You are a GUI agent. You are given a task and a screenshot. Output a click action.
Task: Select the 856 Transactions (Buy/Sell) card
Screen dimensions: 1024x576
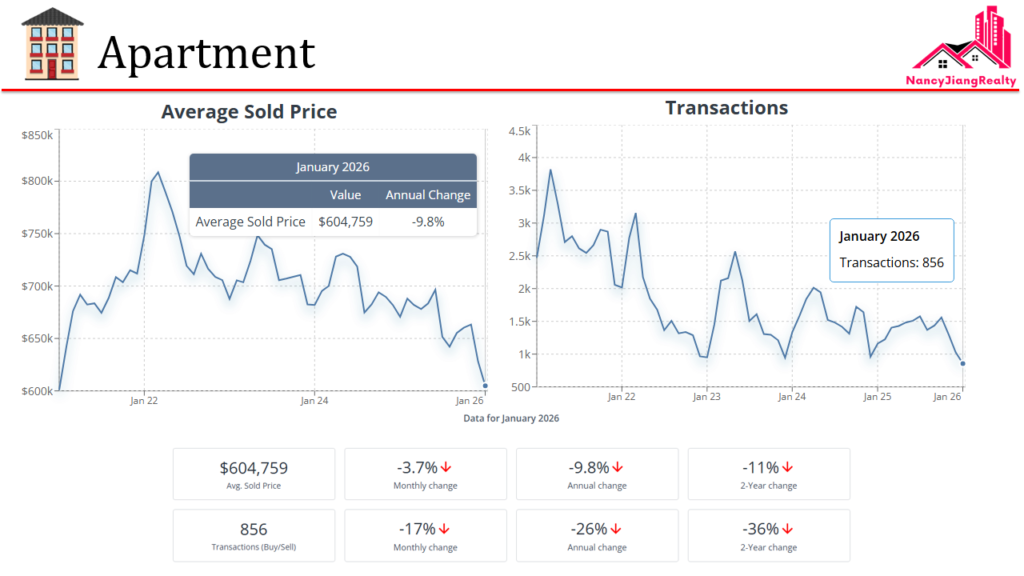pos(254,536)
